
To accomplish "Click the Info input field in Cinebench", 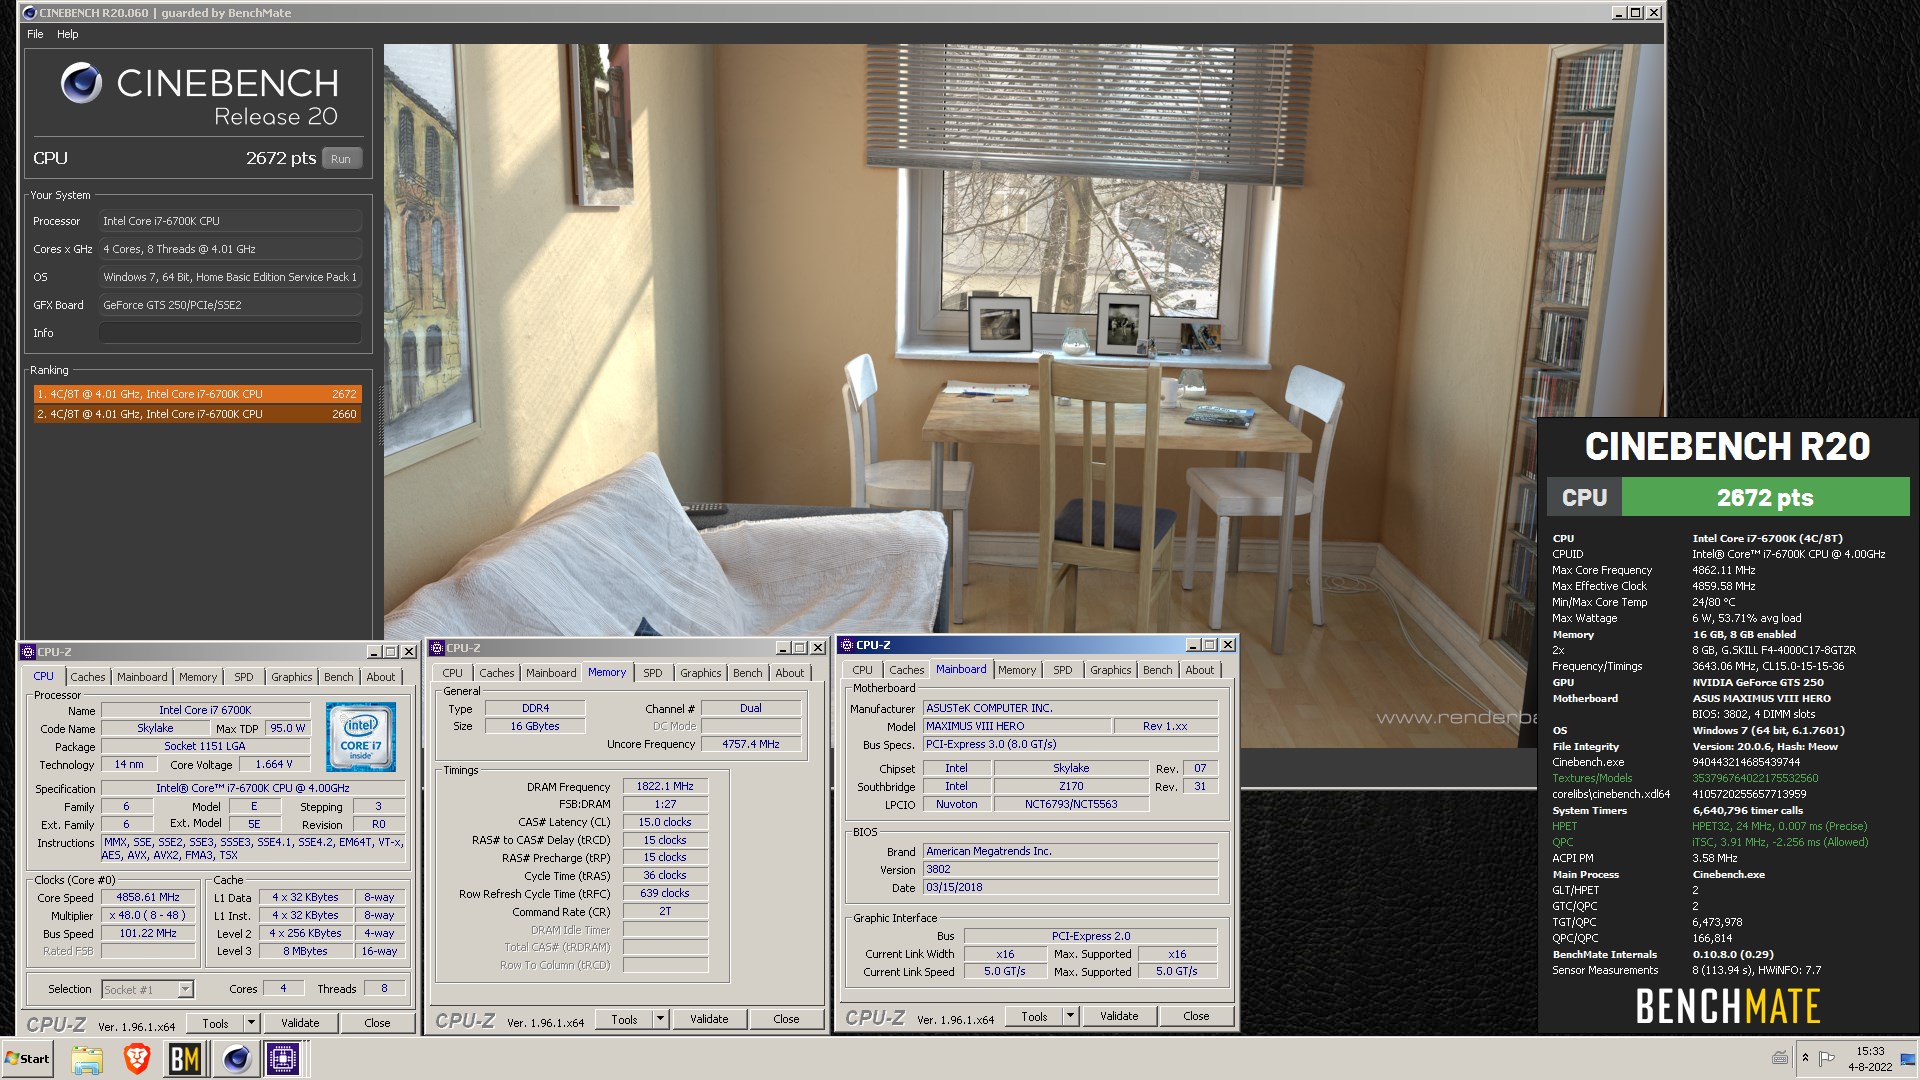I will 230,333.
